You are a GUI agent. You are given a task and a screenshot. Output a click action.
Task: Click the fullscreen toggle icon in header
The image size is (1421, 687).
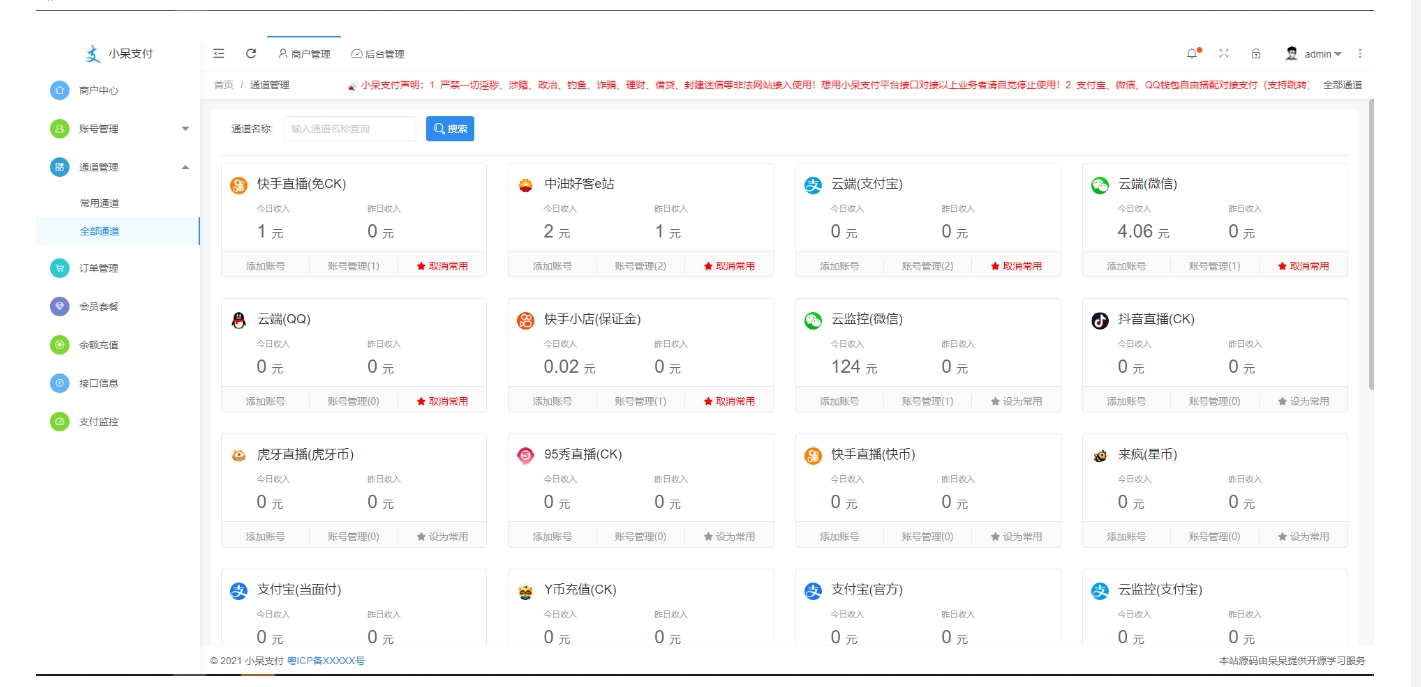[x=1222, y=53]
